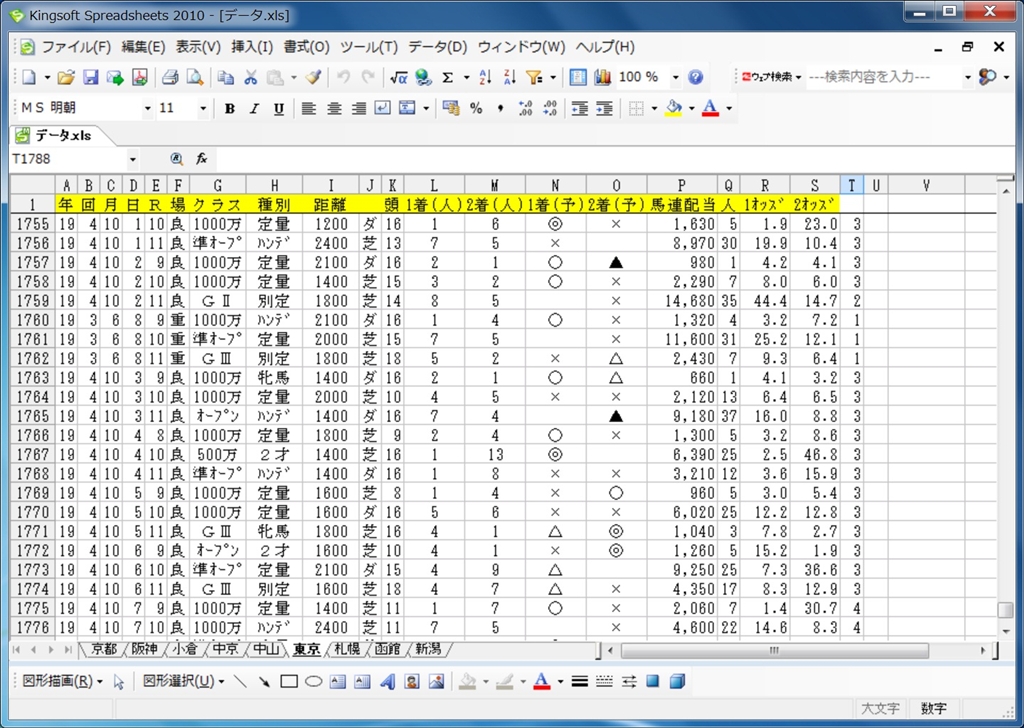Click the Save floppy disk icon
This screenshot has width=1024, height=728.
click(91, 77)
